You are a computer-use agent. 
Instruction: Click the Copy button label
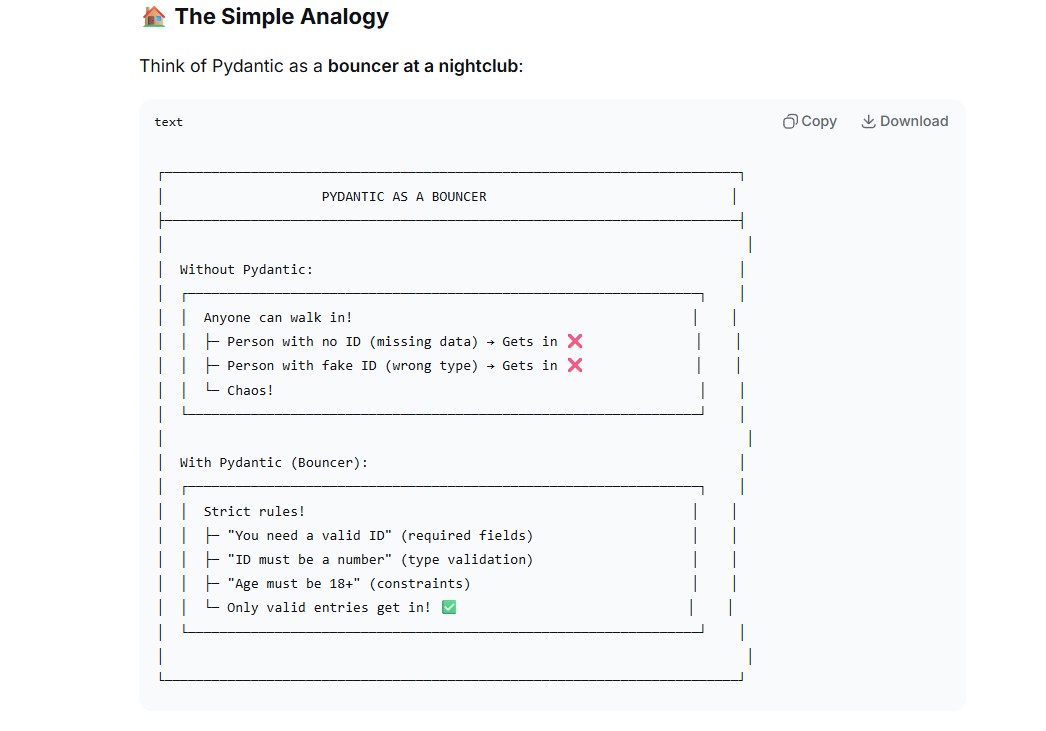tap(819, 121)
